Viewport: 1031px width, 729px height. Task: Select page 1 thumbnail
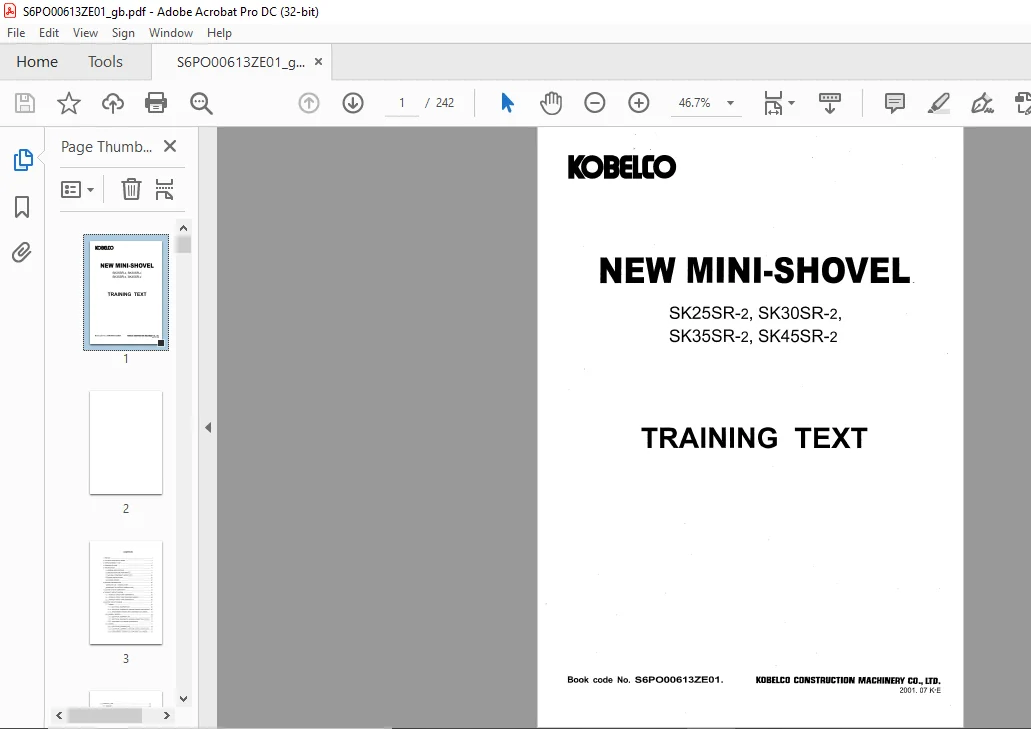tap(126, 293)
